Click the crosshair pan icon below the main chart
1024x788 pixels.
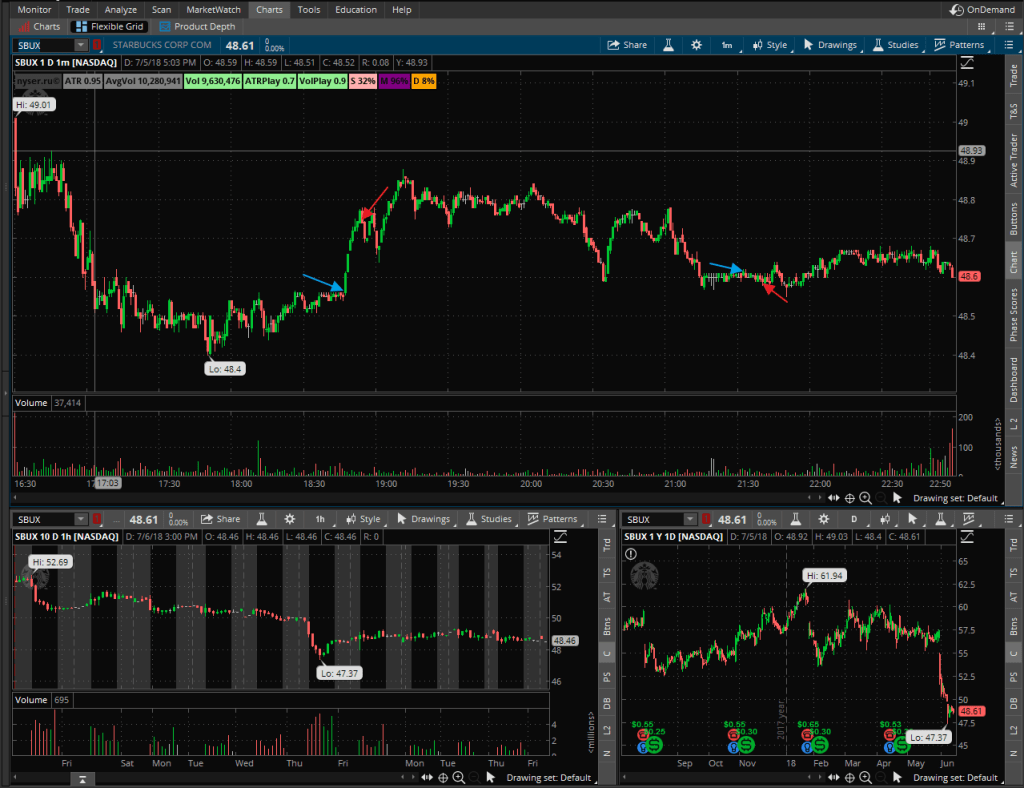849,497
